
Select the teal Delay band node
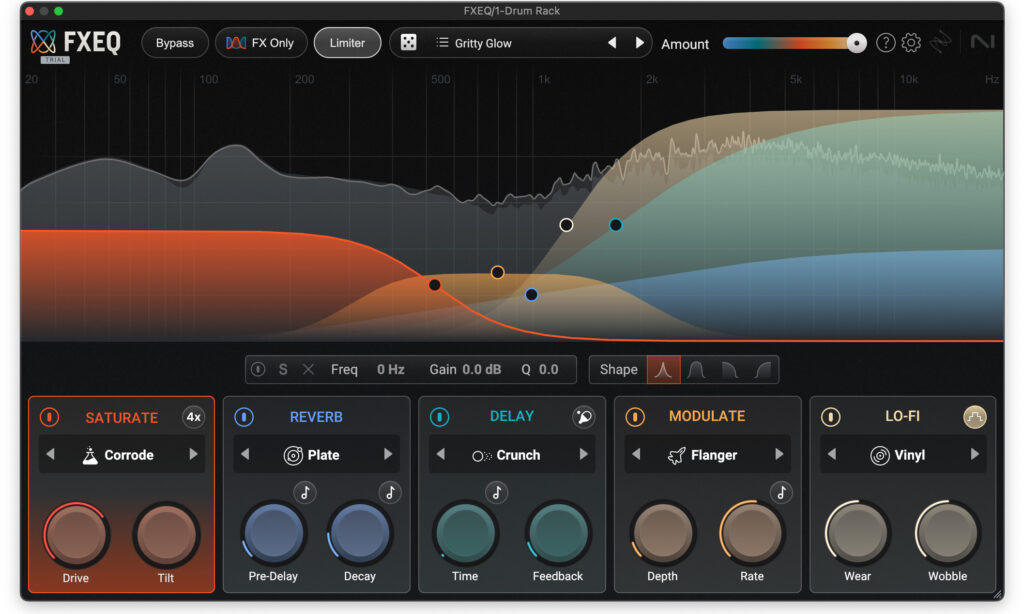[615, 225]
